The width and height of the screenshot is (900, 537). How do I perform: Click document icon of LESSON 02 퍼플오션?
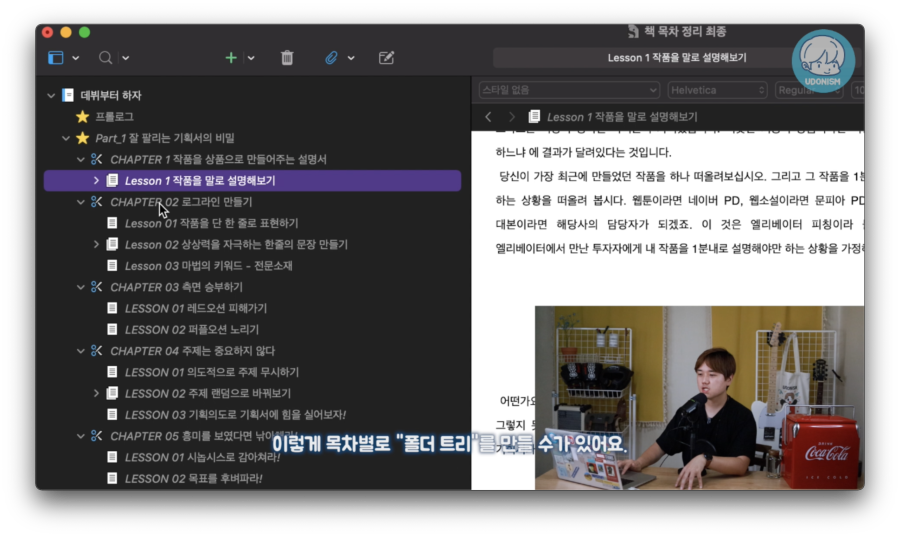pos(112,330)
